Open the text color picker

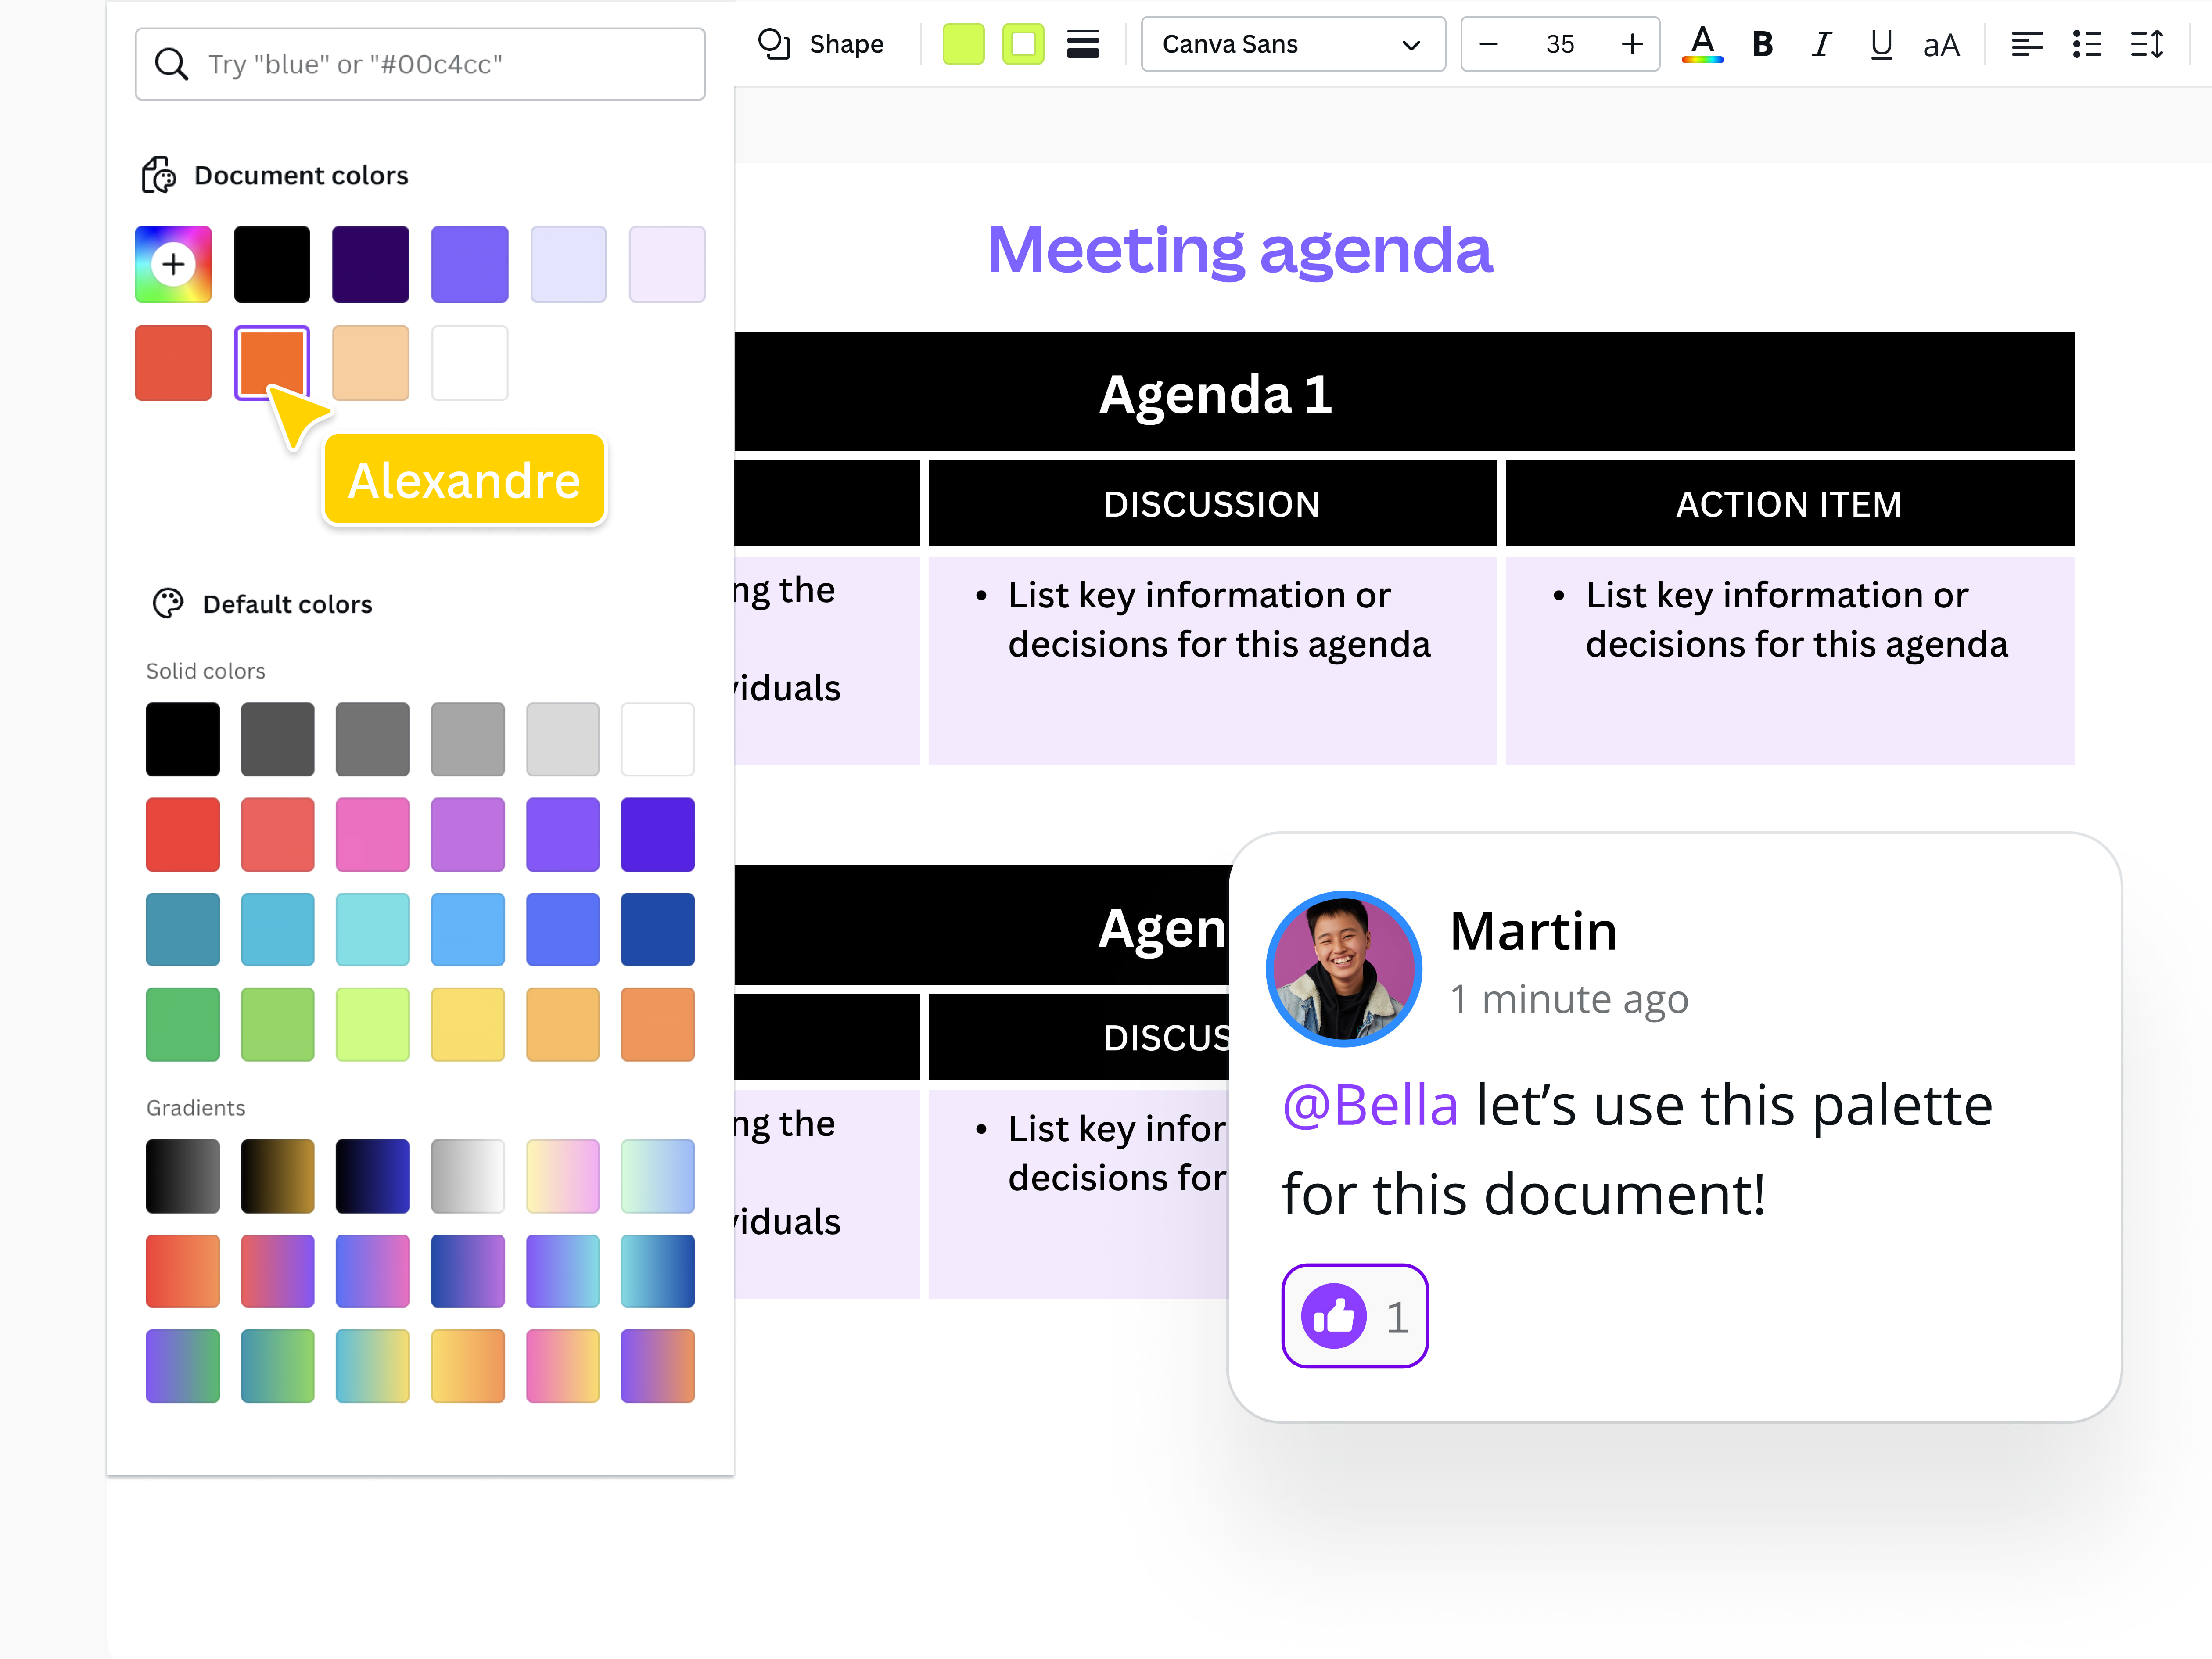pos(1703,44)
